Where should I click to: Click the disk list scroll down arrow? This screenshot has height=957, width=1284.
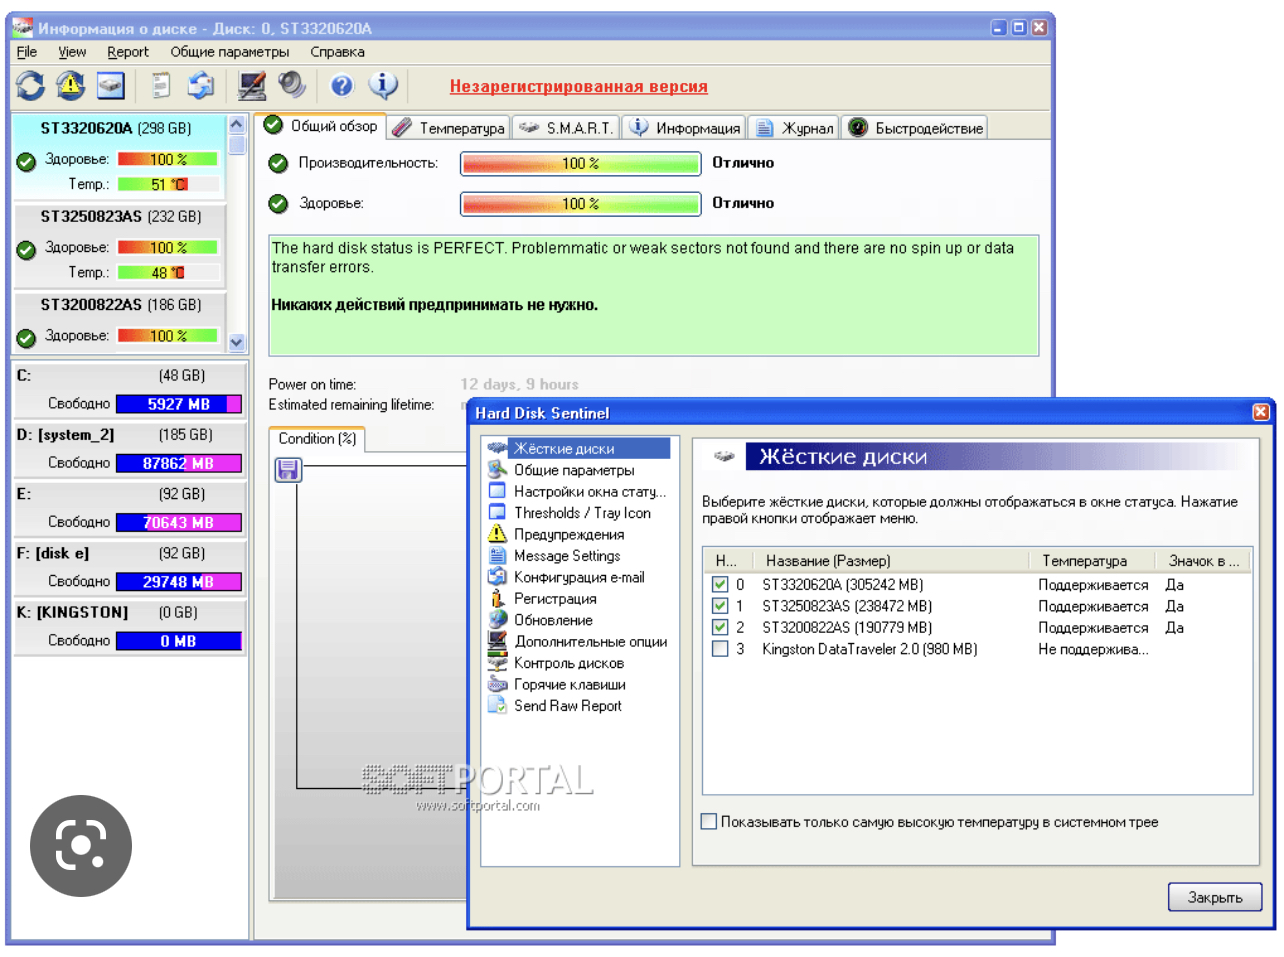(237, 342)
